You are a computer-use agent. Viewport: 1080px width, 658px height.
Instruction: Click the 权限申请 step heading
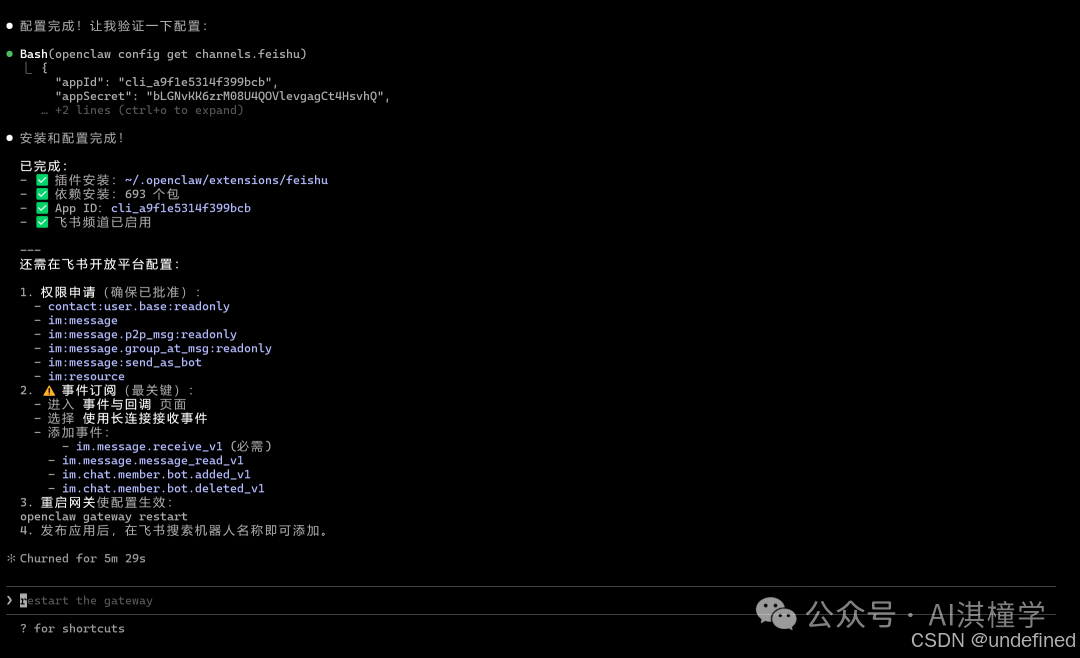click(68, 292)
